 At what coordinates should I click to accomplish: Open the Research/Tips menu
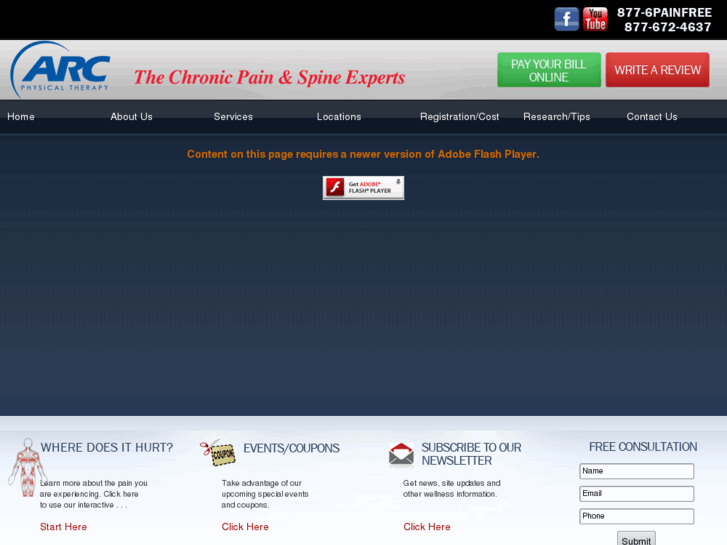[556, 117]
